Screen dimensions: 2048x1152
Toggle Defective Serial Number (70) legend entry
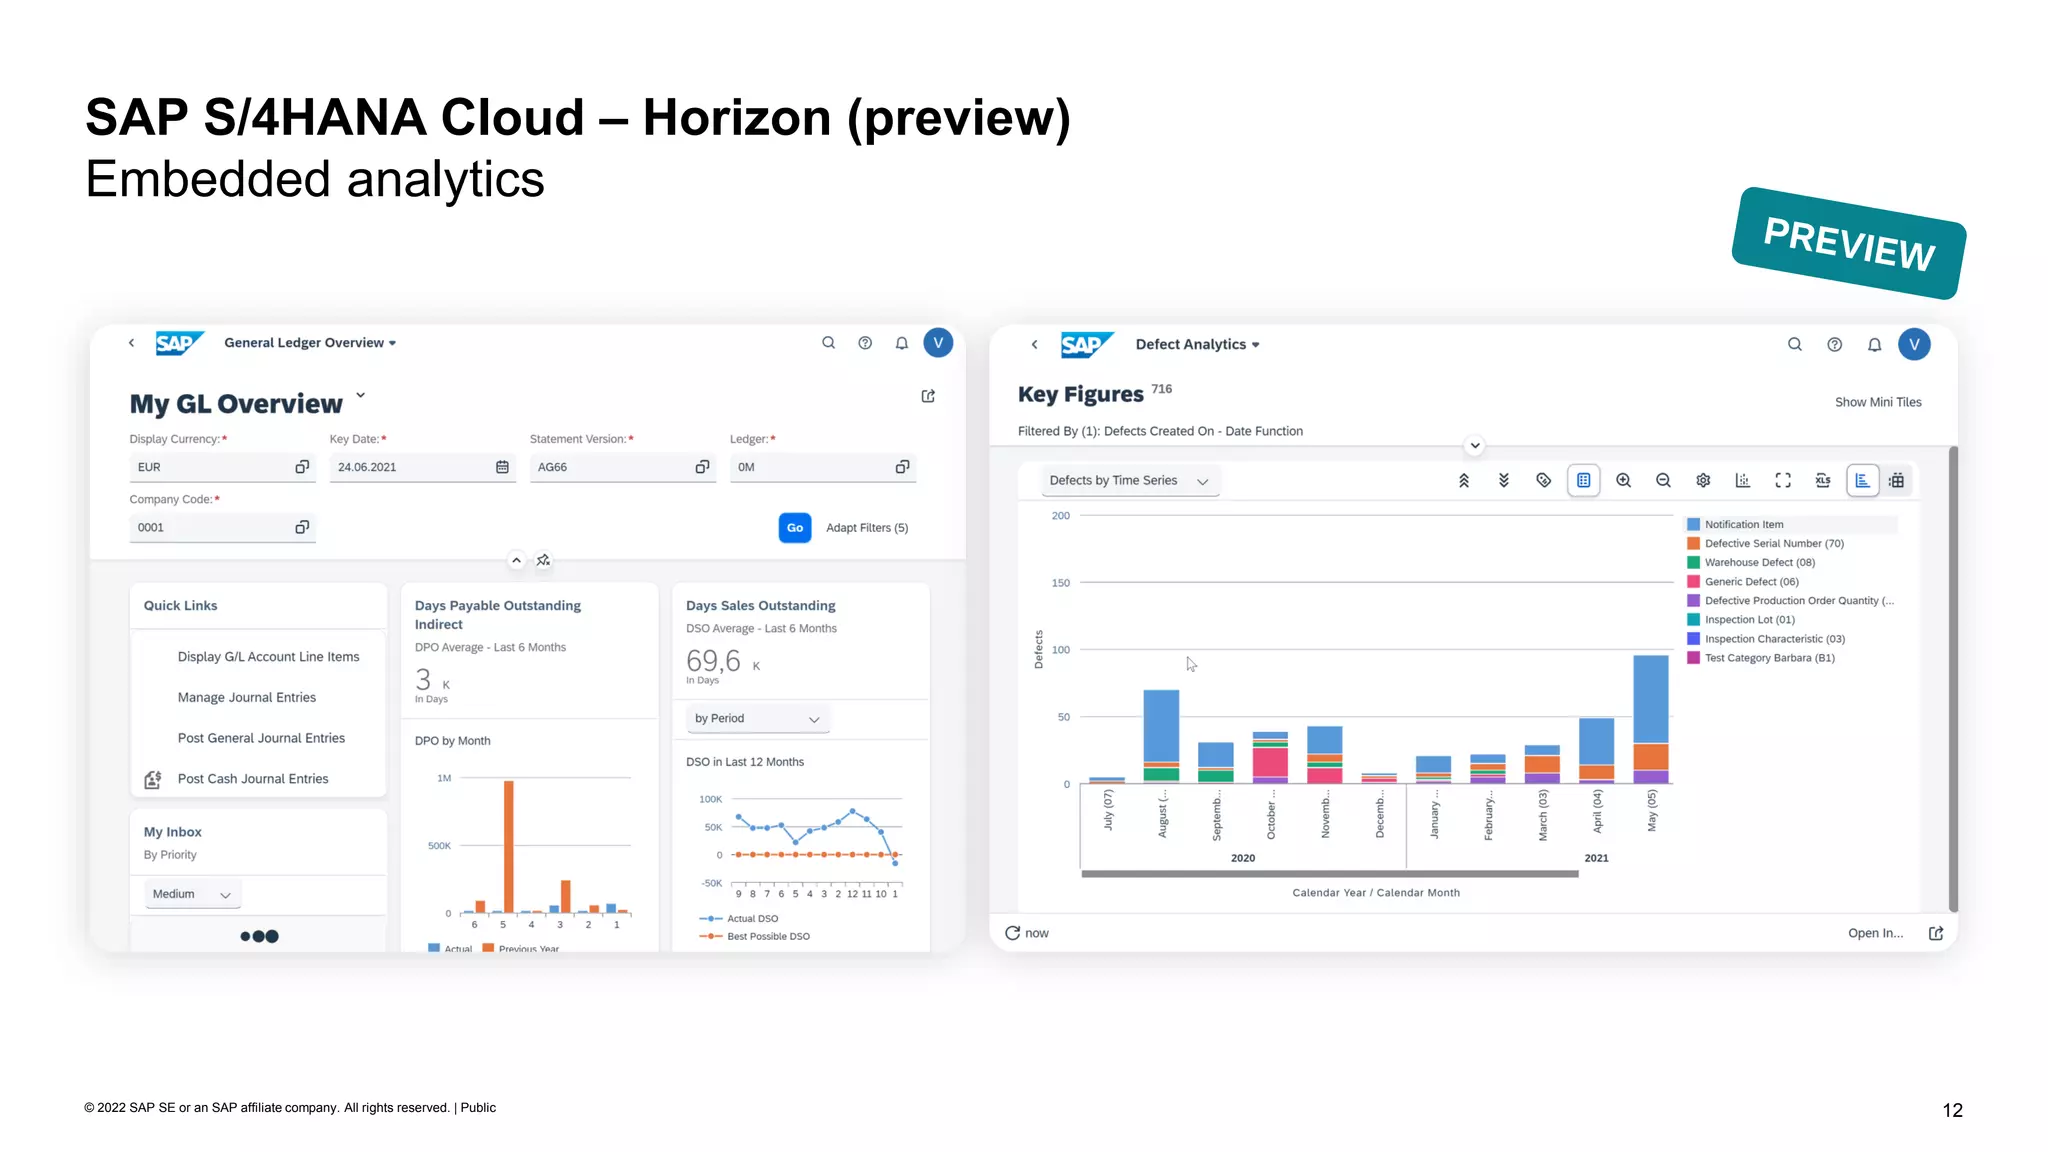pos(1765,543)
